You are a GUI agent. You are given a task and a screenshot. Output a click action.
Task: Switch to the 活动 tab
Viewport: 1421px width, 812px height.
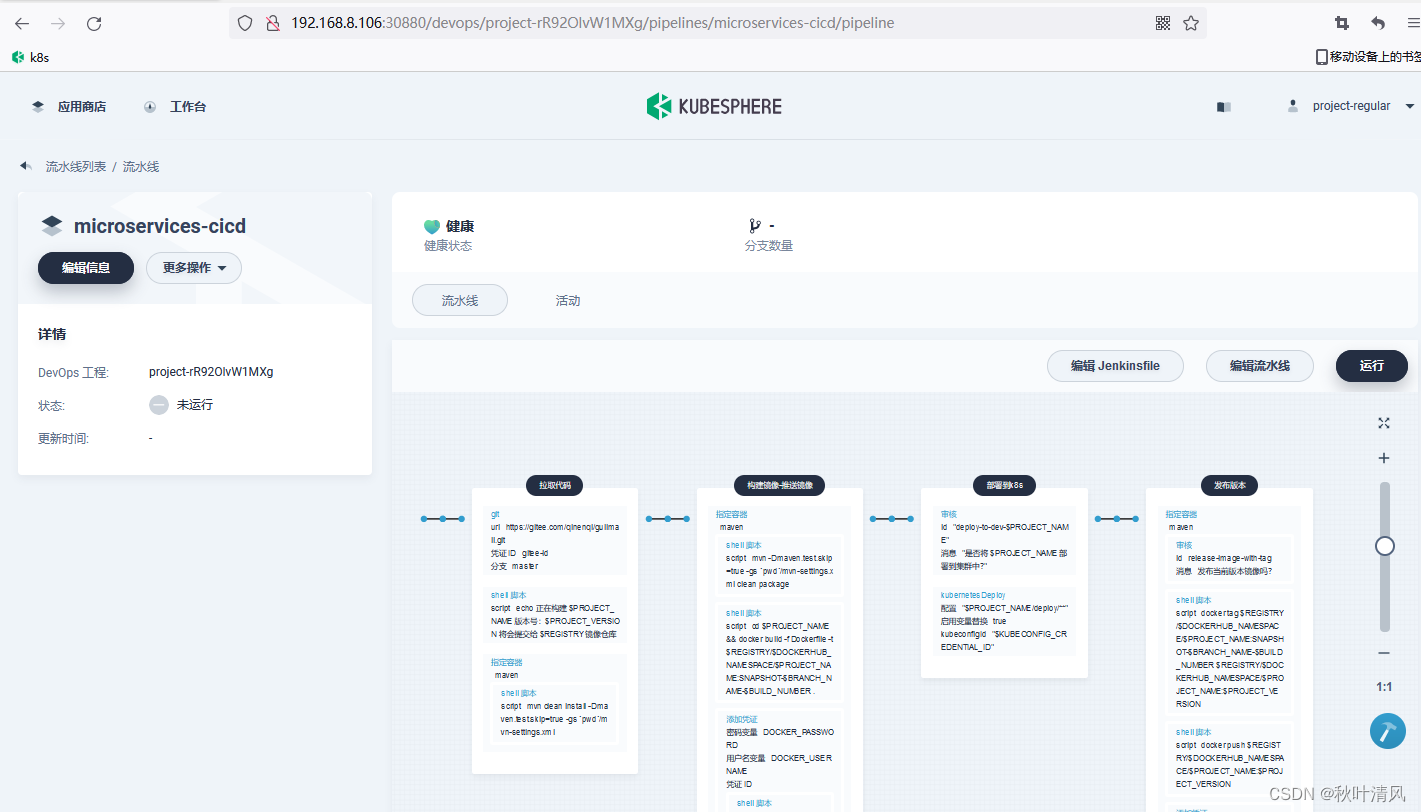pyautogui.click(x=568, y=300)
